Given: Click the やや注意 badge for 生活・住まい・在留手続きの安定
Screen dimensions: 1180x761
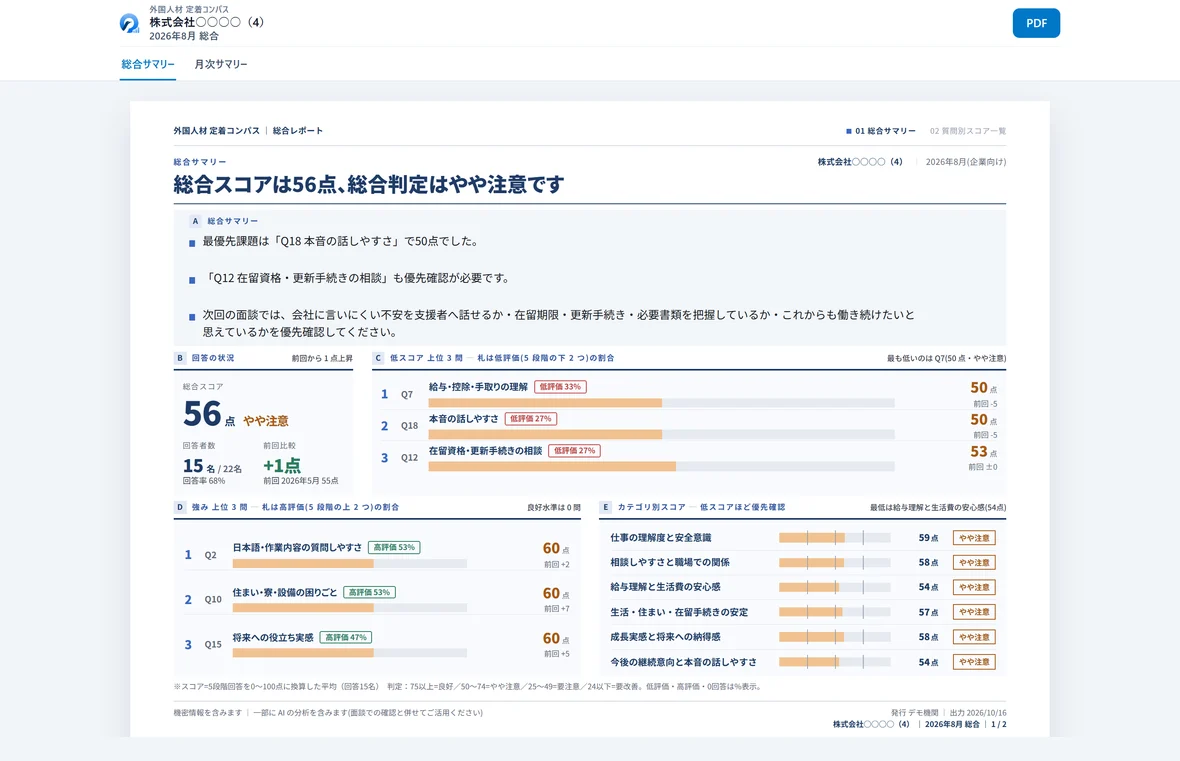Looking at the screenshot, I should (x=975, y=613).
